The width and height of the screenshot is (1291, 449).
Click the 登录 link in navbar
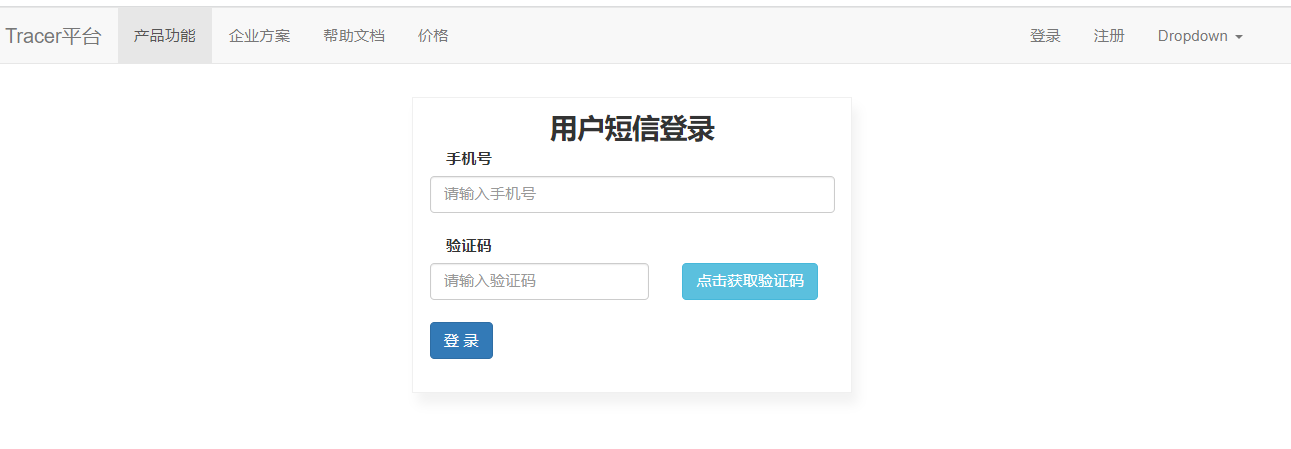click(x=1045, y=36)
